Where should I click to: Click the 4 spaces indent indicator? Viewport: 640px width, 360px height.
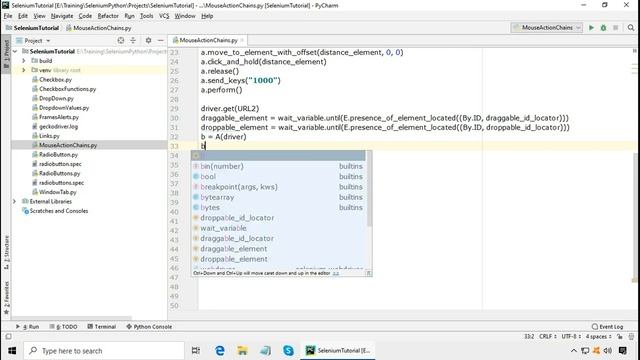pos(598,336)
